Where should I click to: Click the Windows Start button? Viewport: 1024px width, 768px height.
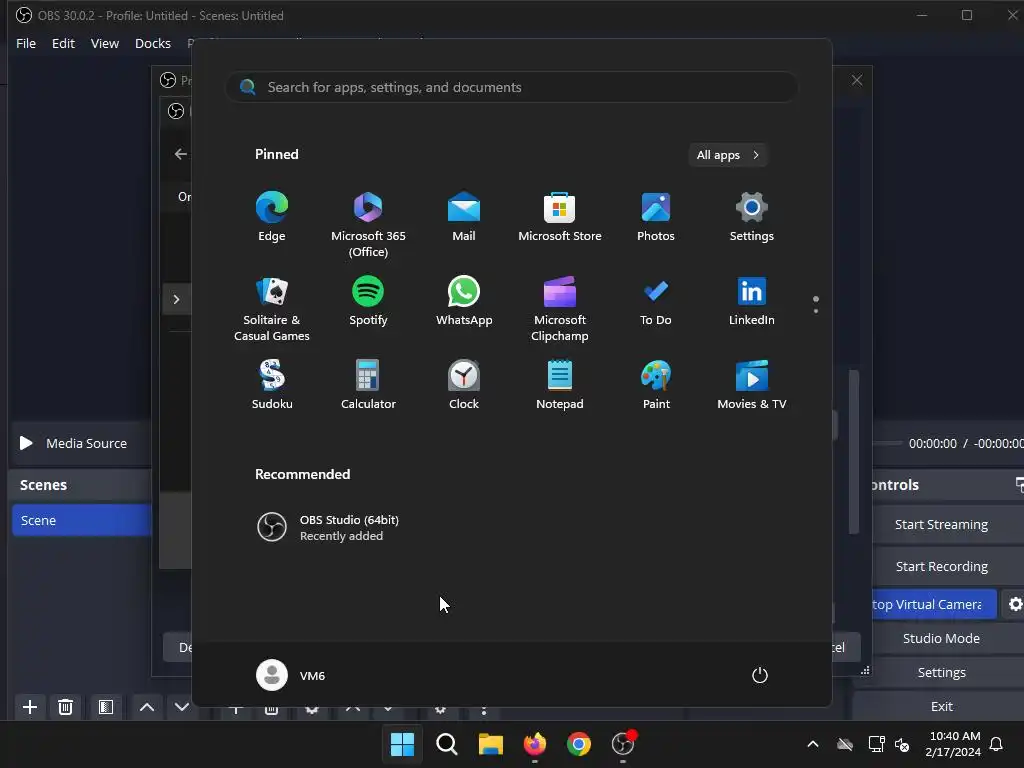click(x=402, y=744)
